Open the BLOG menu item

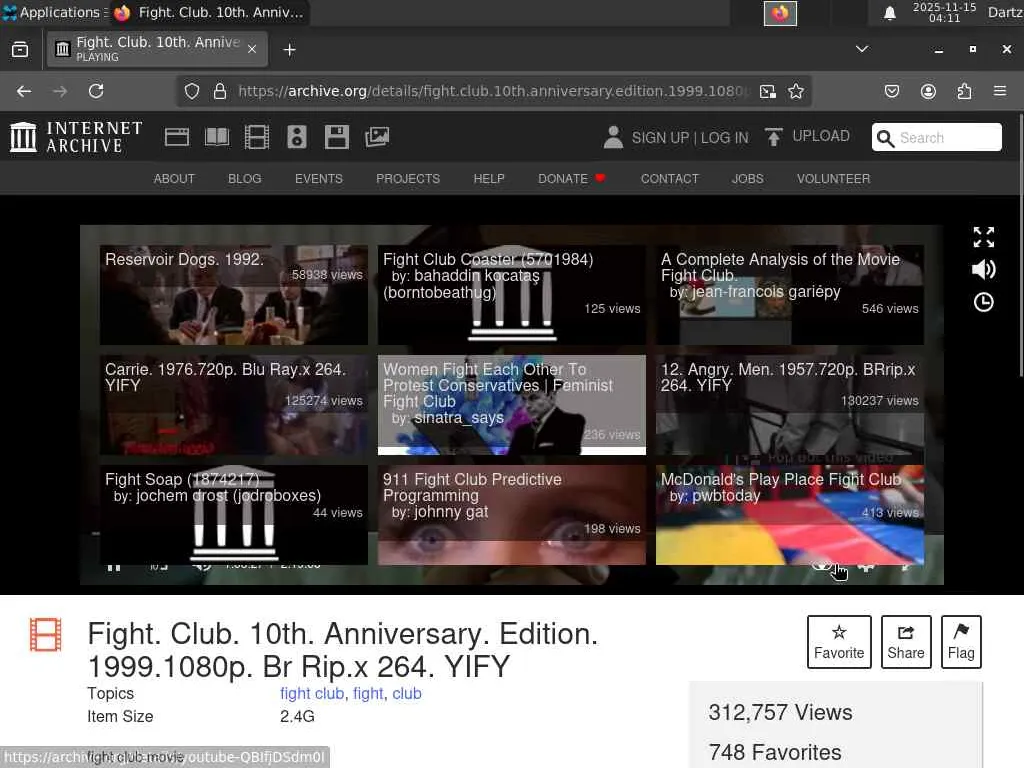(244, 179)
